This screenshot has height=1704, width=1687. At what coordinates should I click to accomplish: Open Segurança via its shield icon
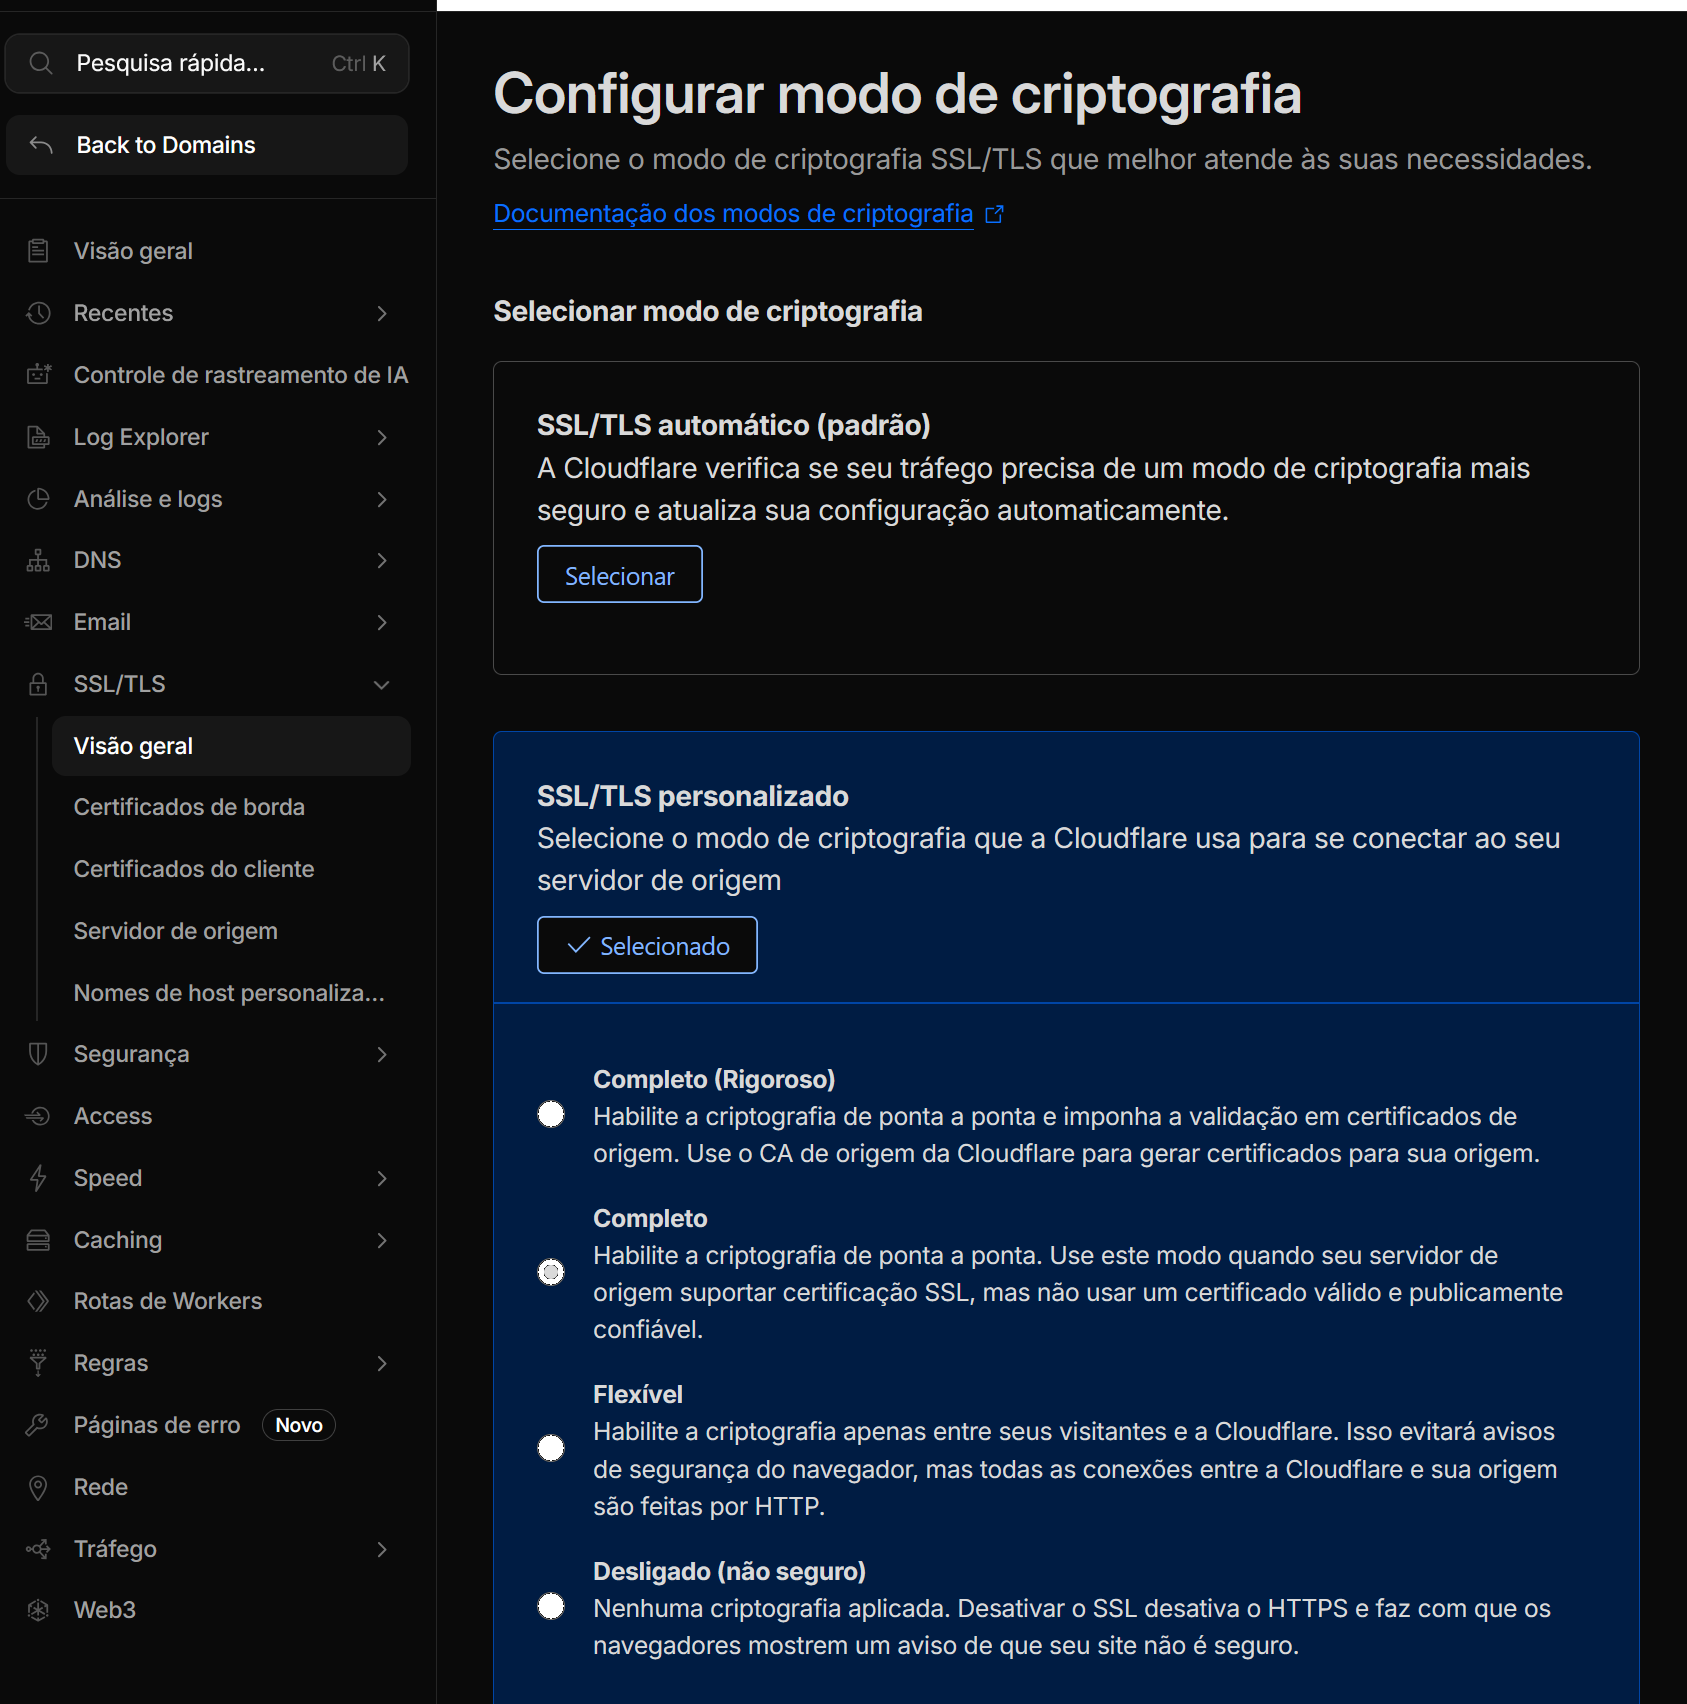(37, 1053)
